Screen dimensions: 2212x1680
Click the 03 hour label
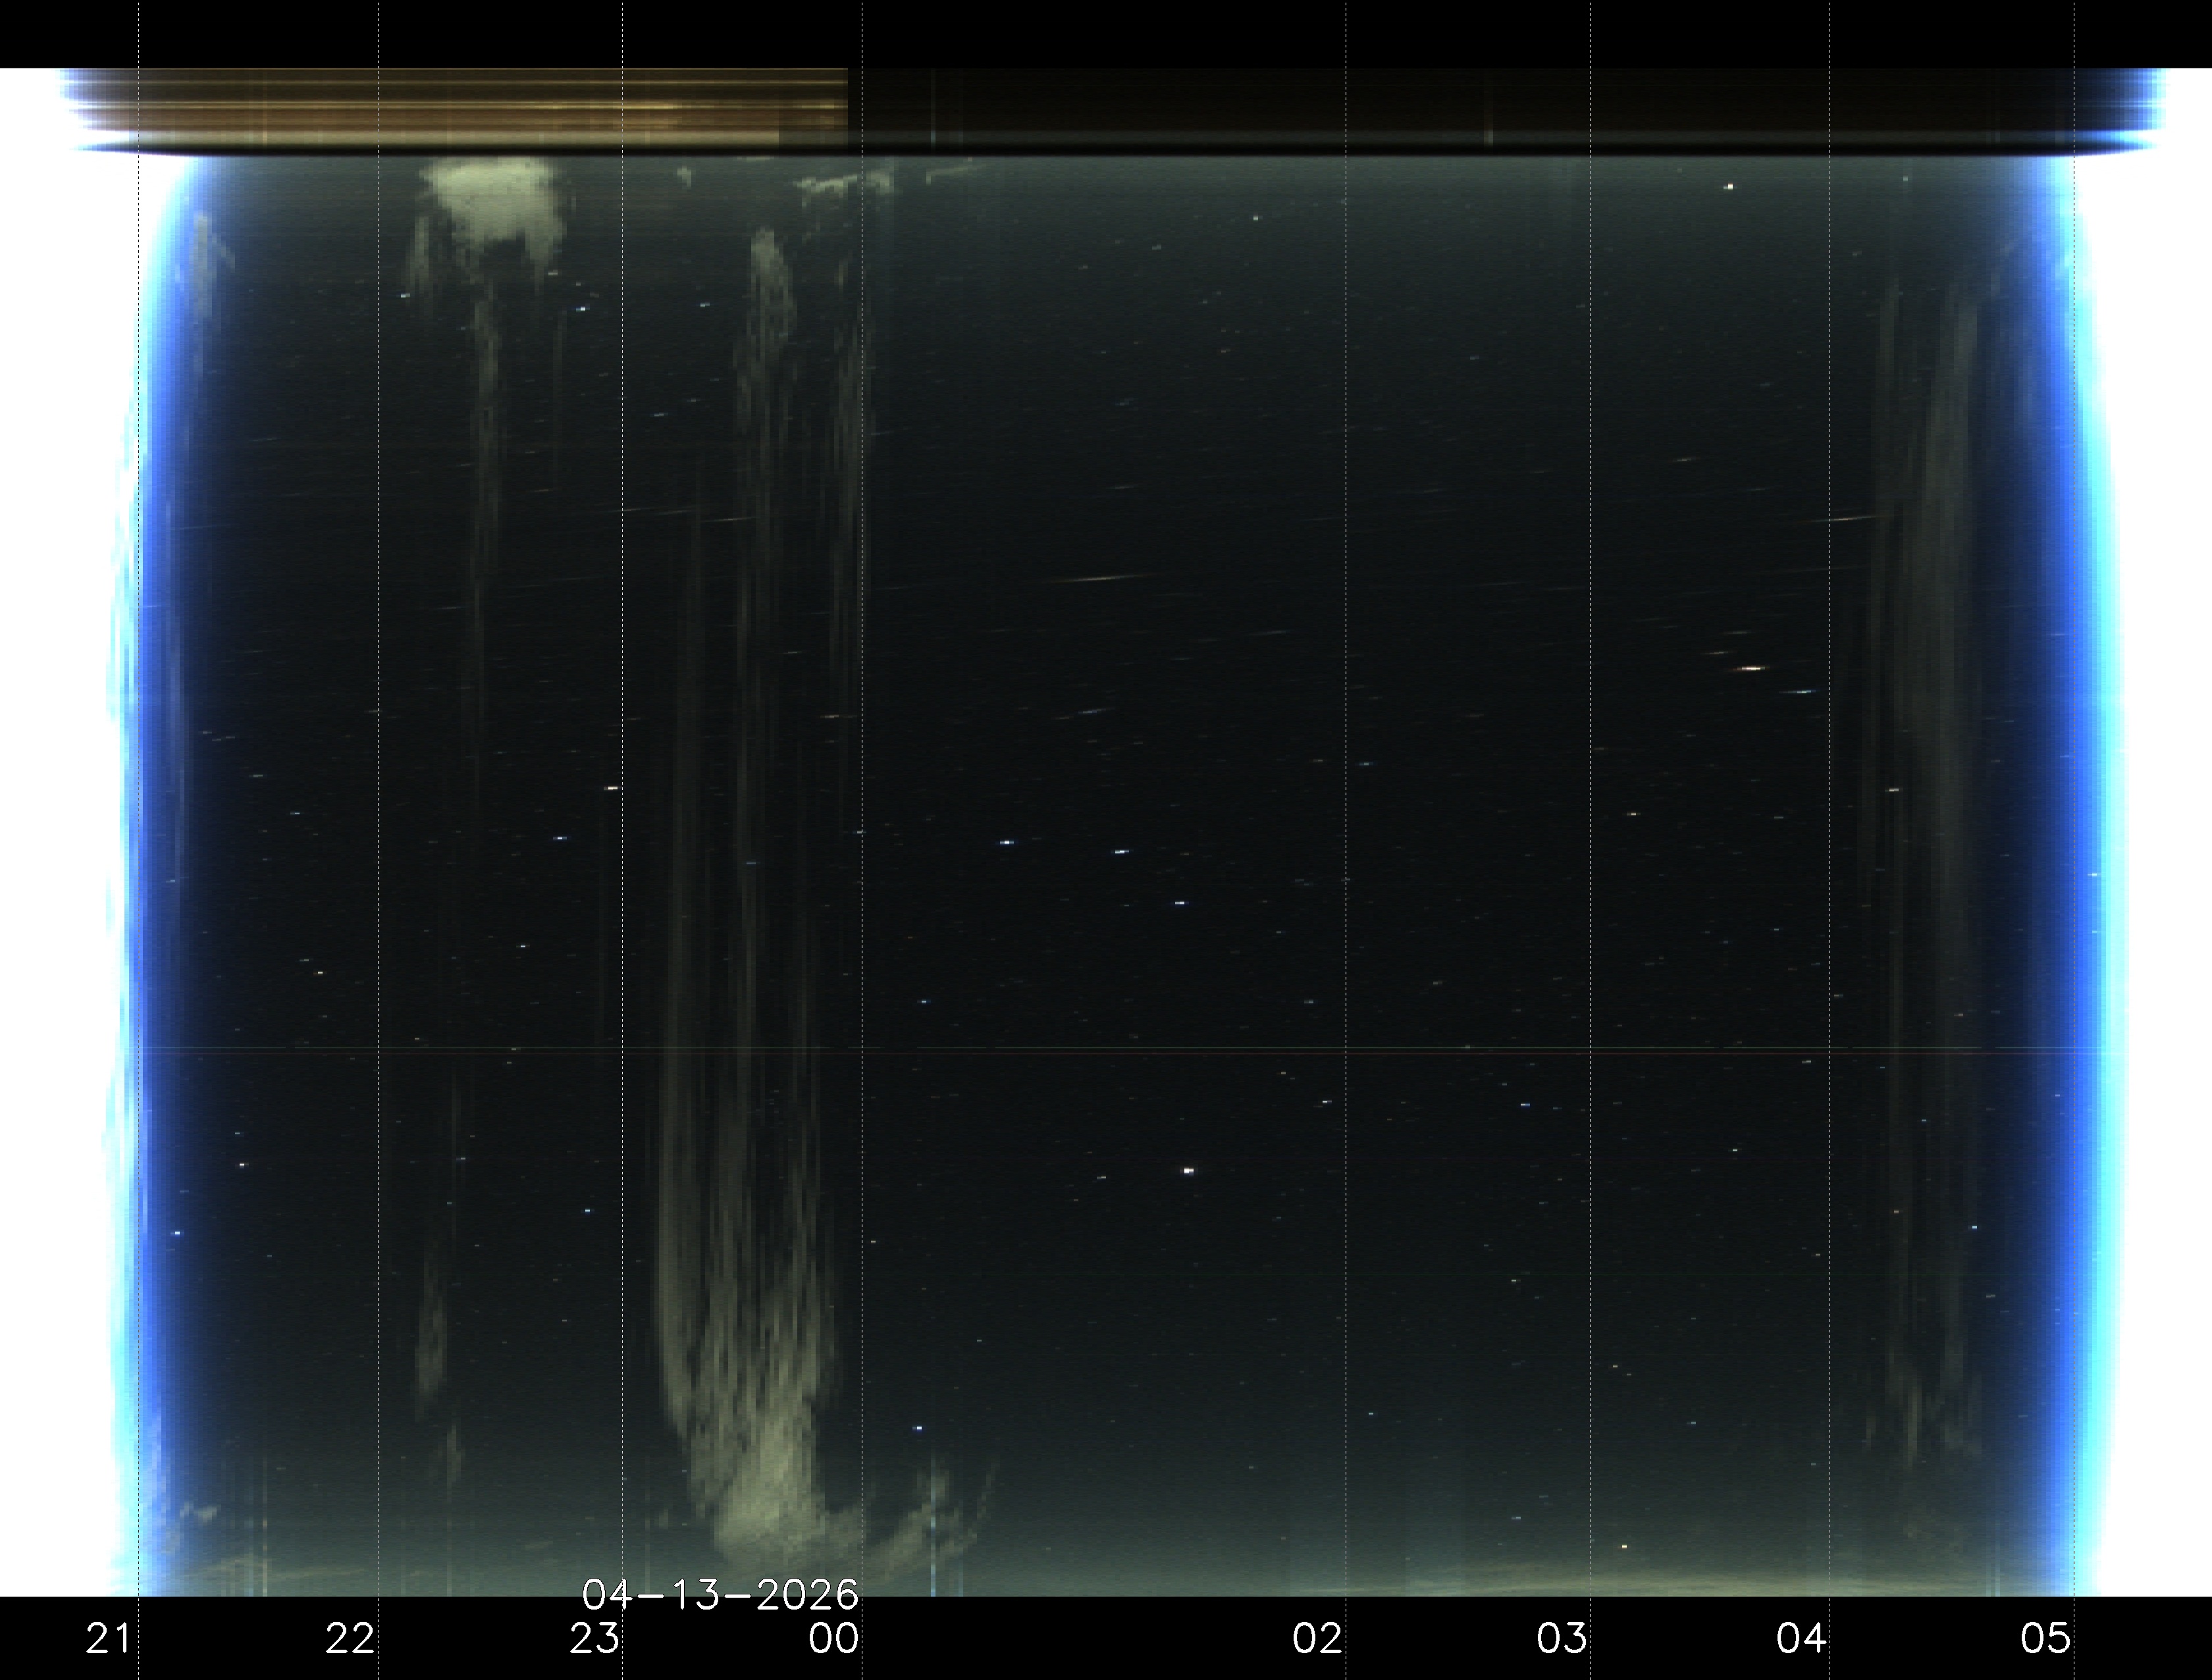coord(1562,1639)
